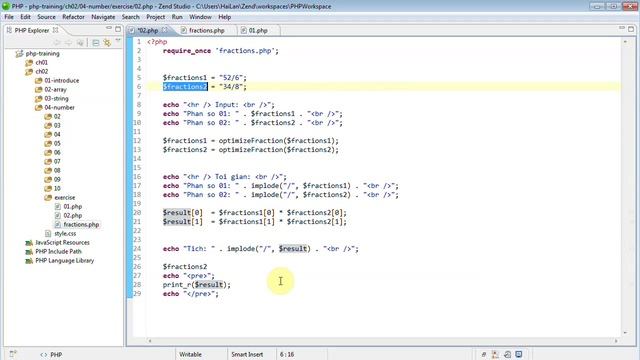
Task: Click the Up level icon in PHP Explorer
Action: pyautogui.click(x=80, y=42)
